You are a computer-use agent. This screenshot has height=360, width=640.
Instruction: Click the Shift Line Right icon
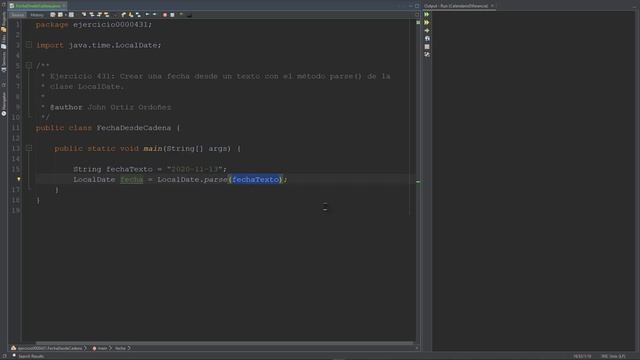[x=154, y=15]
